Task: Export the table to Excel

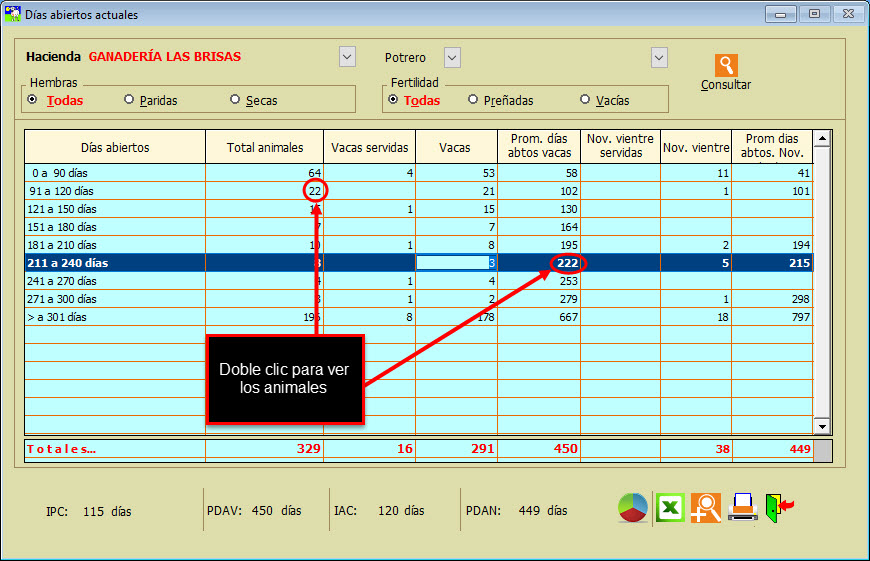Action: point(668,508)
